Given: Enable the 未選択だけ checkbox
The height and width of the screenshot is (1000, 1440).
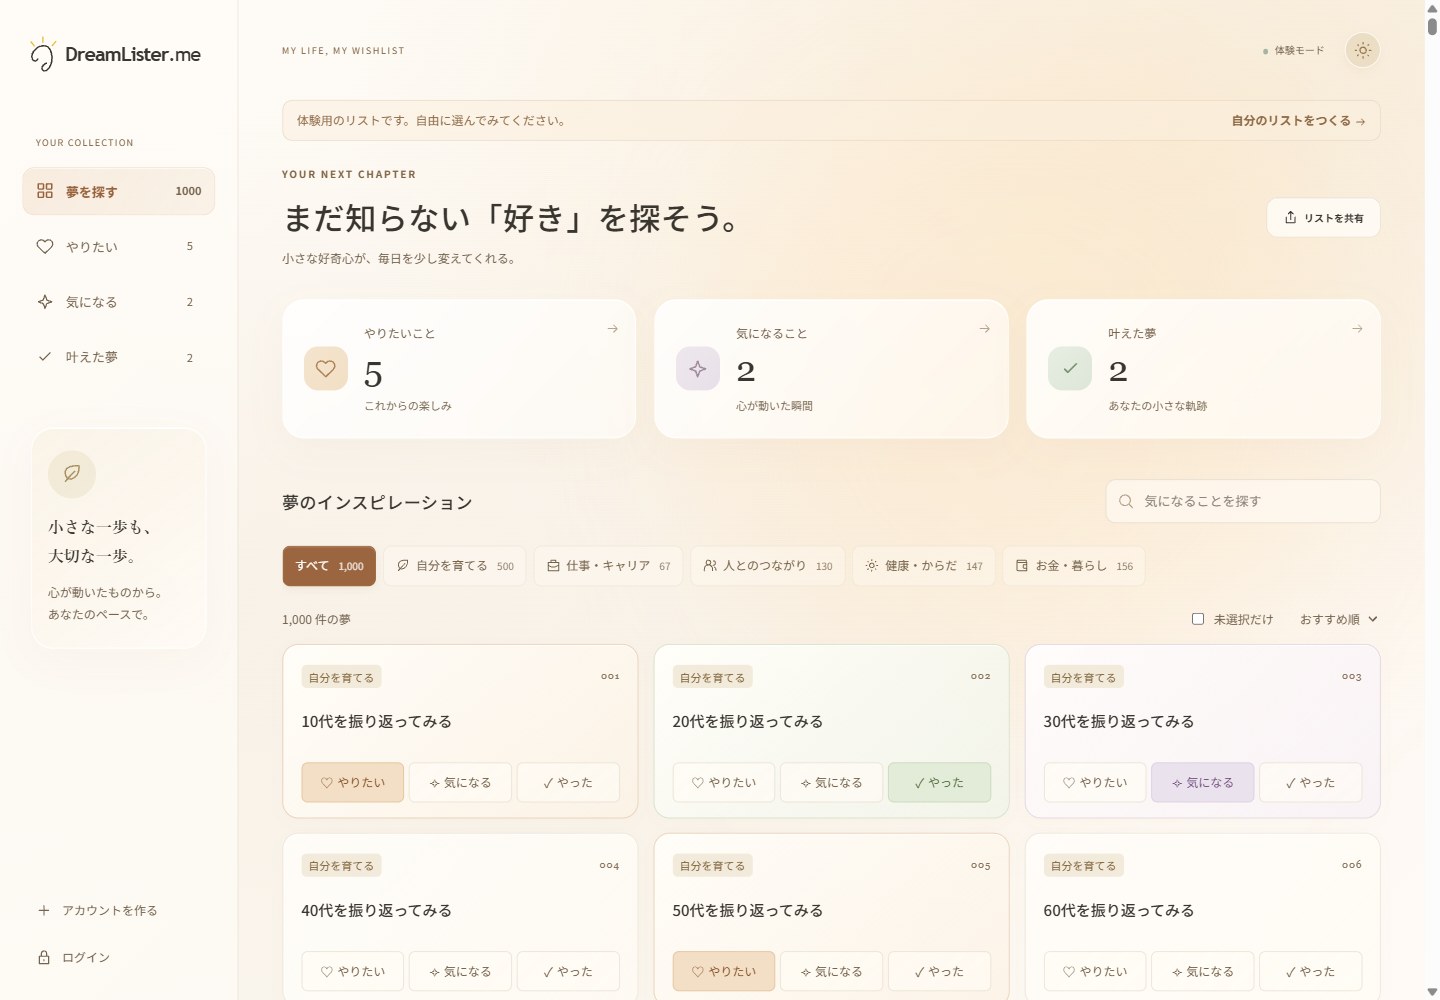Looking at the screenshot, I should (1198, 619).
